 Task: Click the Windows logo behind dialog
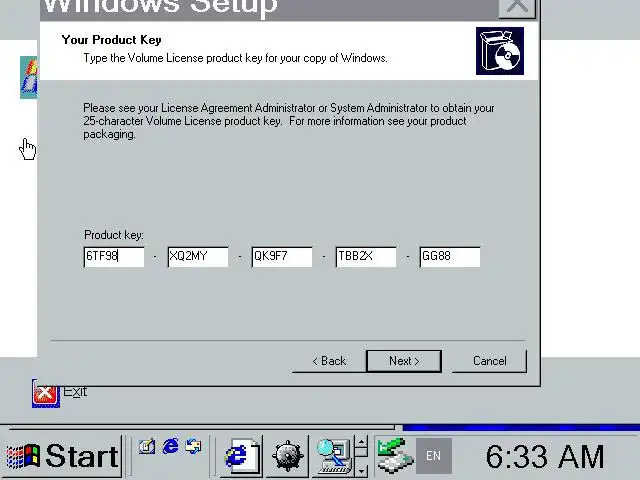[x=29, y=78]
